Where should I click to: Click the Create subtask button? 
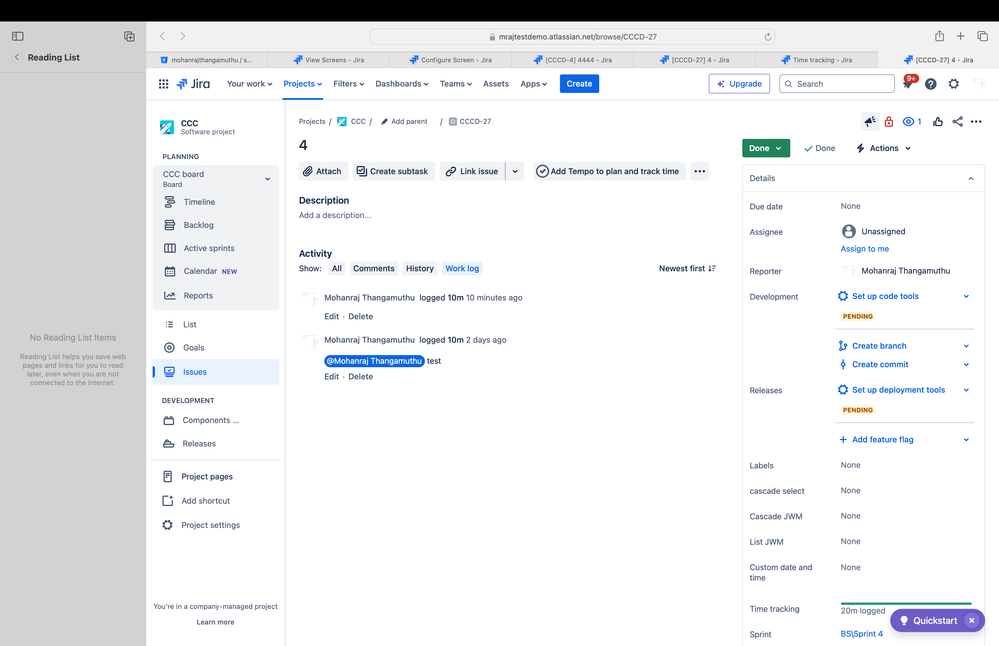pos(394,171)
